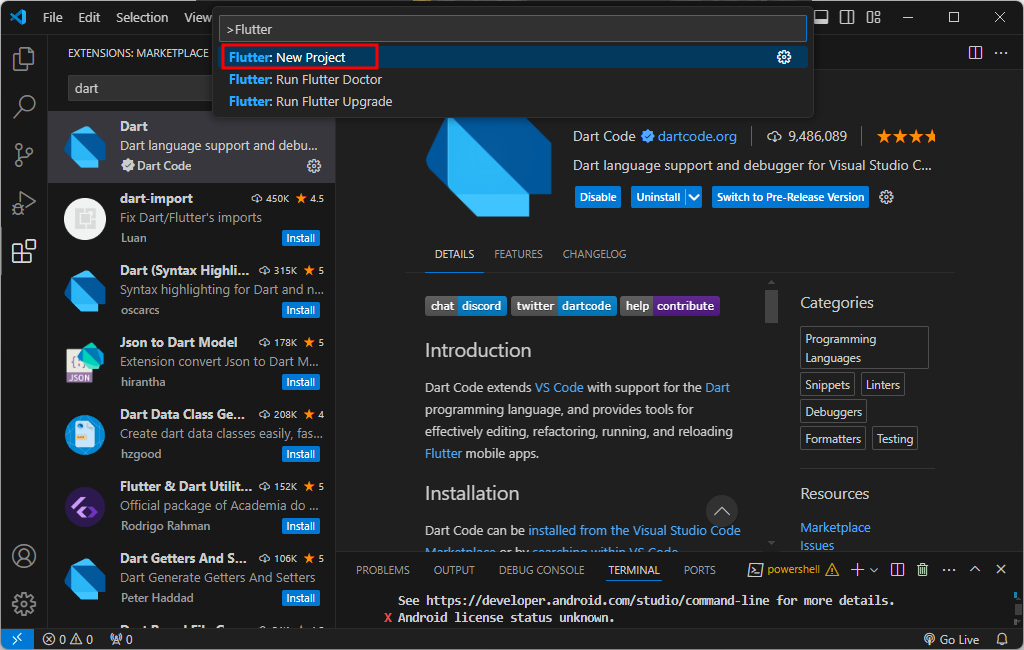Open editor More Actions ellipsis
The width and height of the screenshot is (1024, 650).
pyautogui.click(x=1001, y=53)
